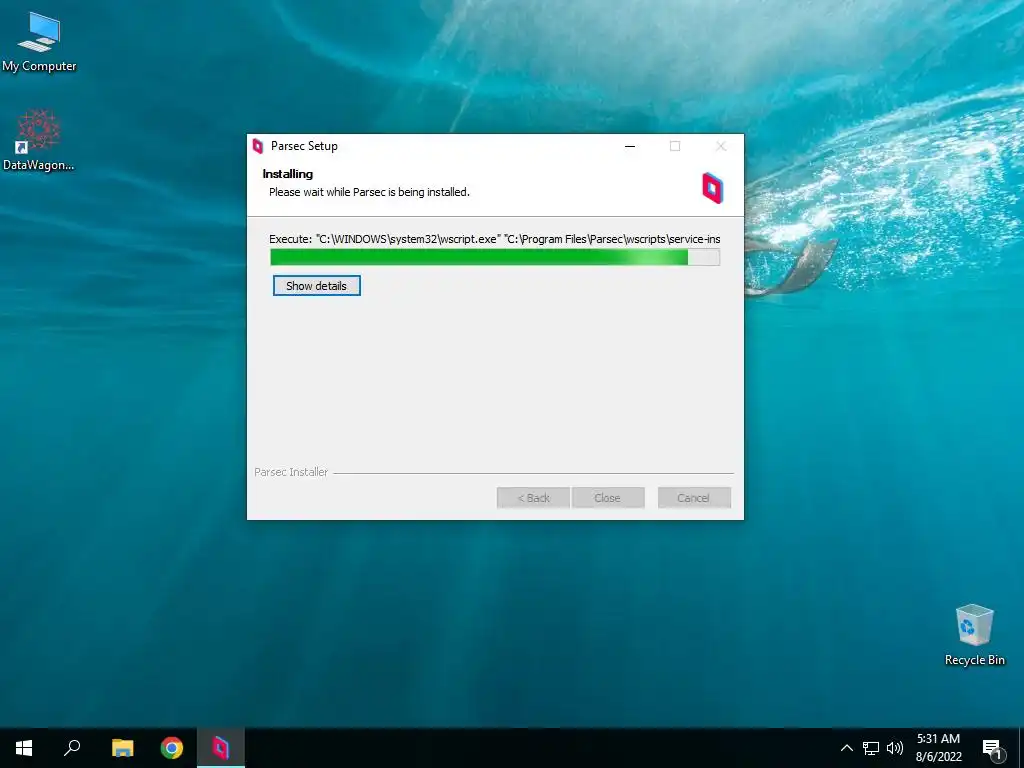This screenshot has width=1024, height=768.
Task: Click the disabled Back button
Action: (x=533, y=498)
